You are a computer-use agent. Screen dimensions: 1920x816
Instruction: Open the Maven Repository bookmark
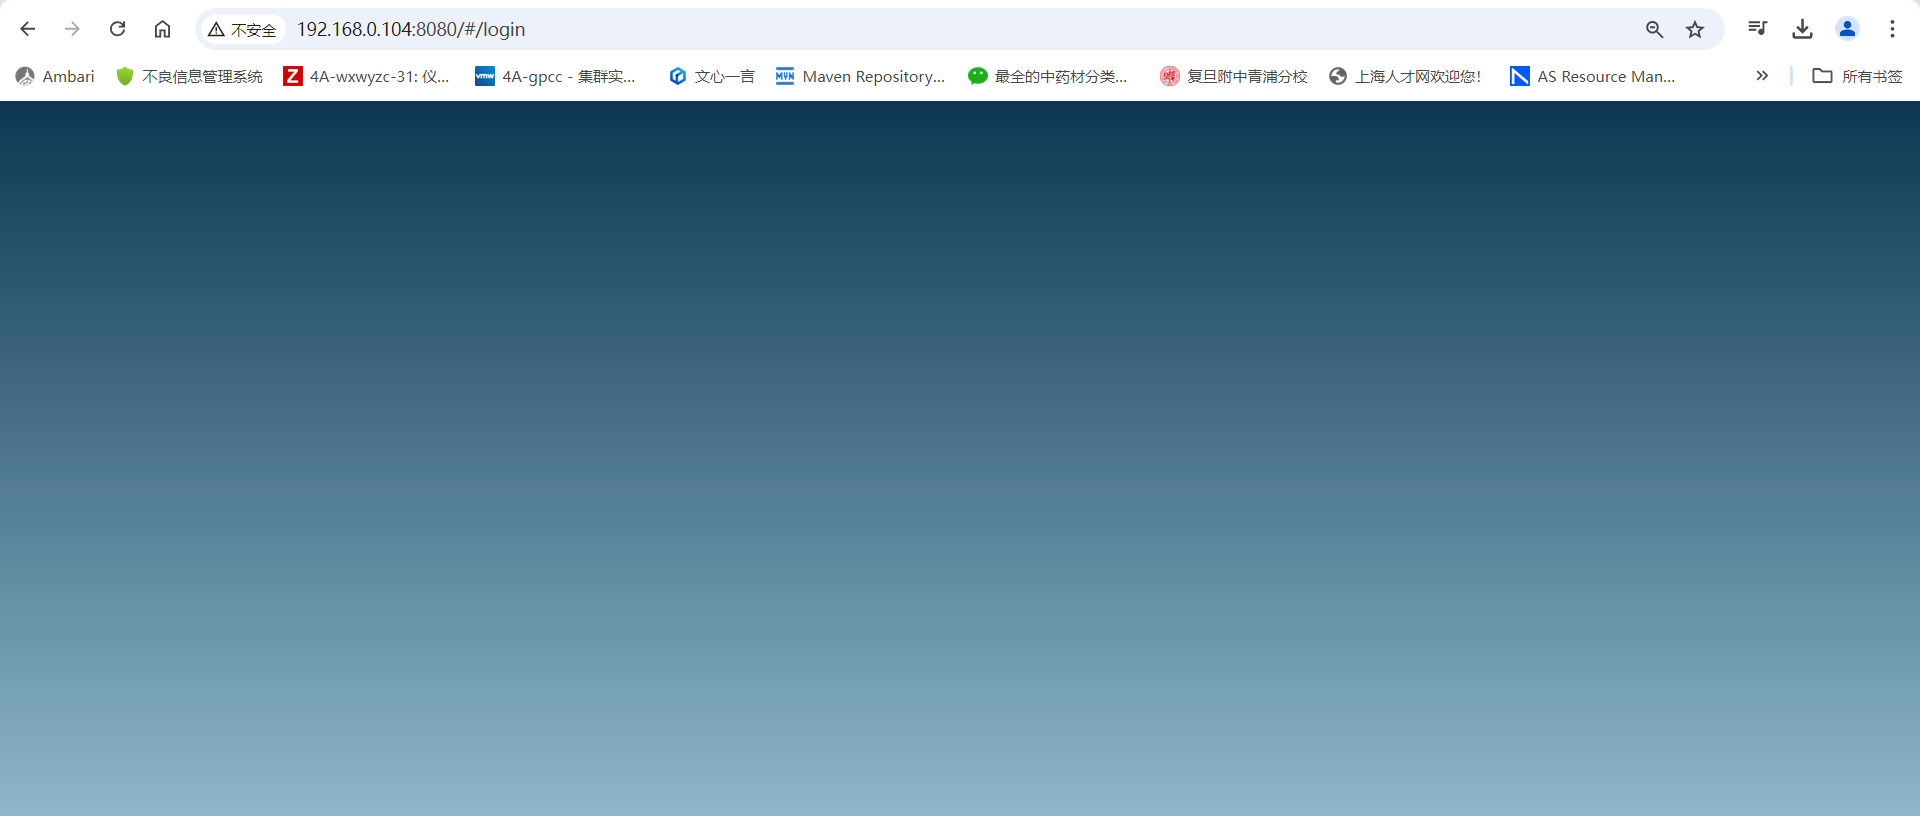[x=860, y=76]
